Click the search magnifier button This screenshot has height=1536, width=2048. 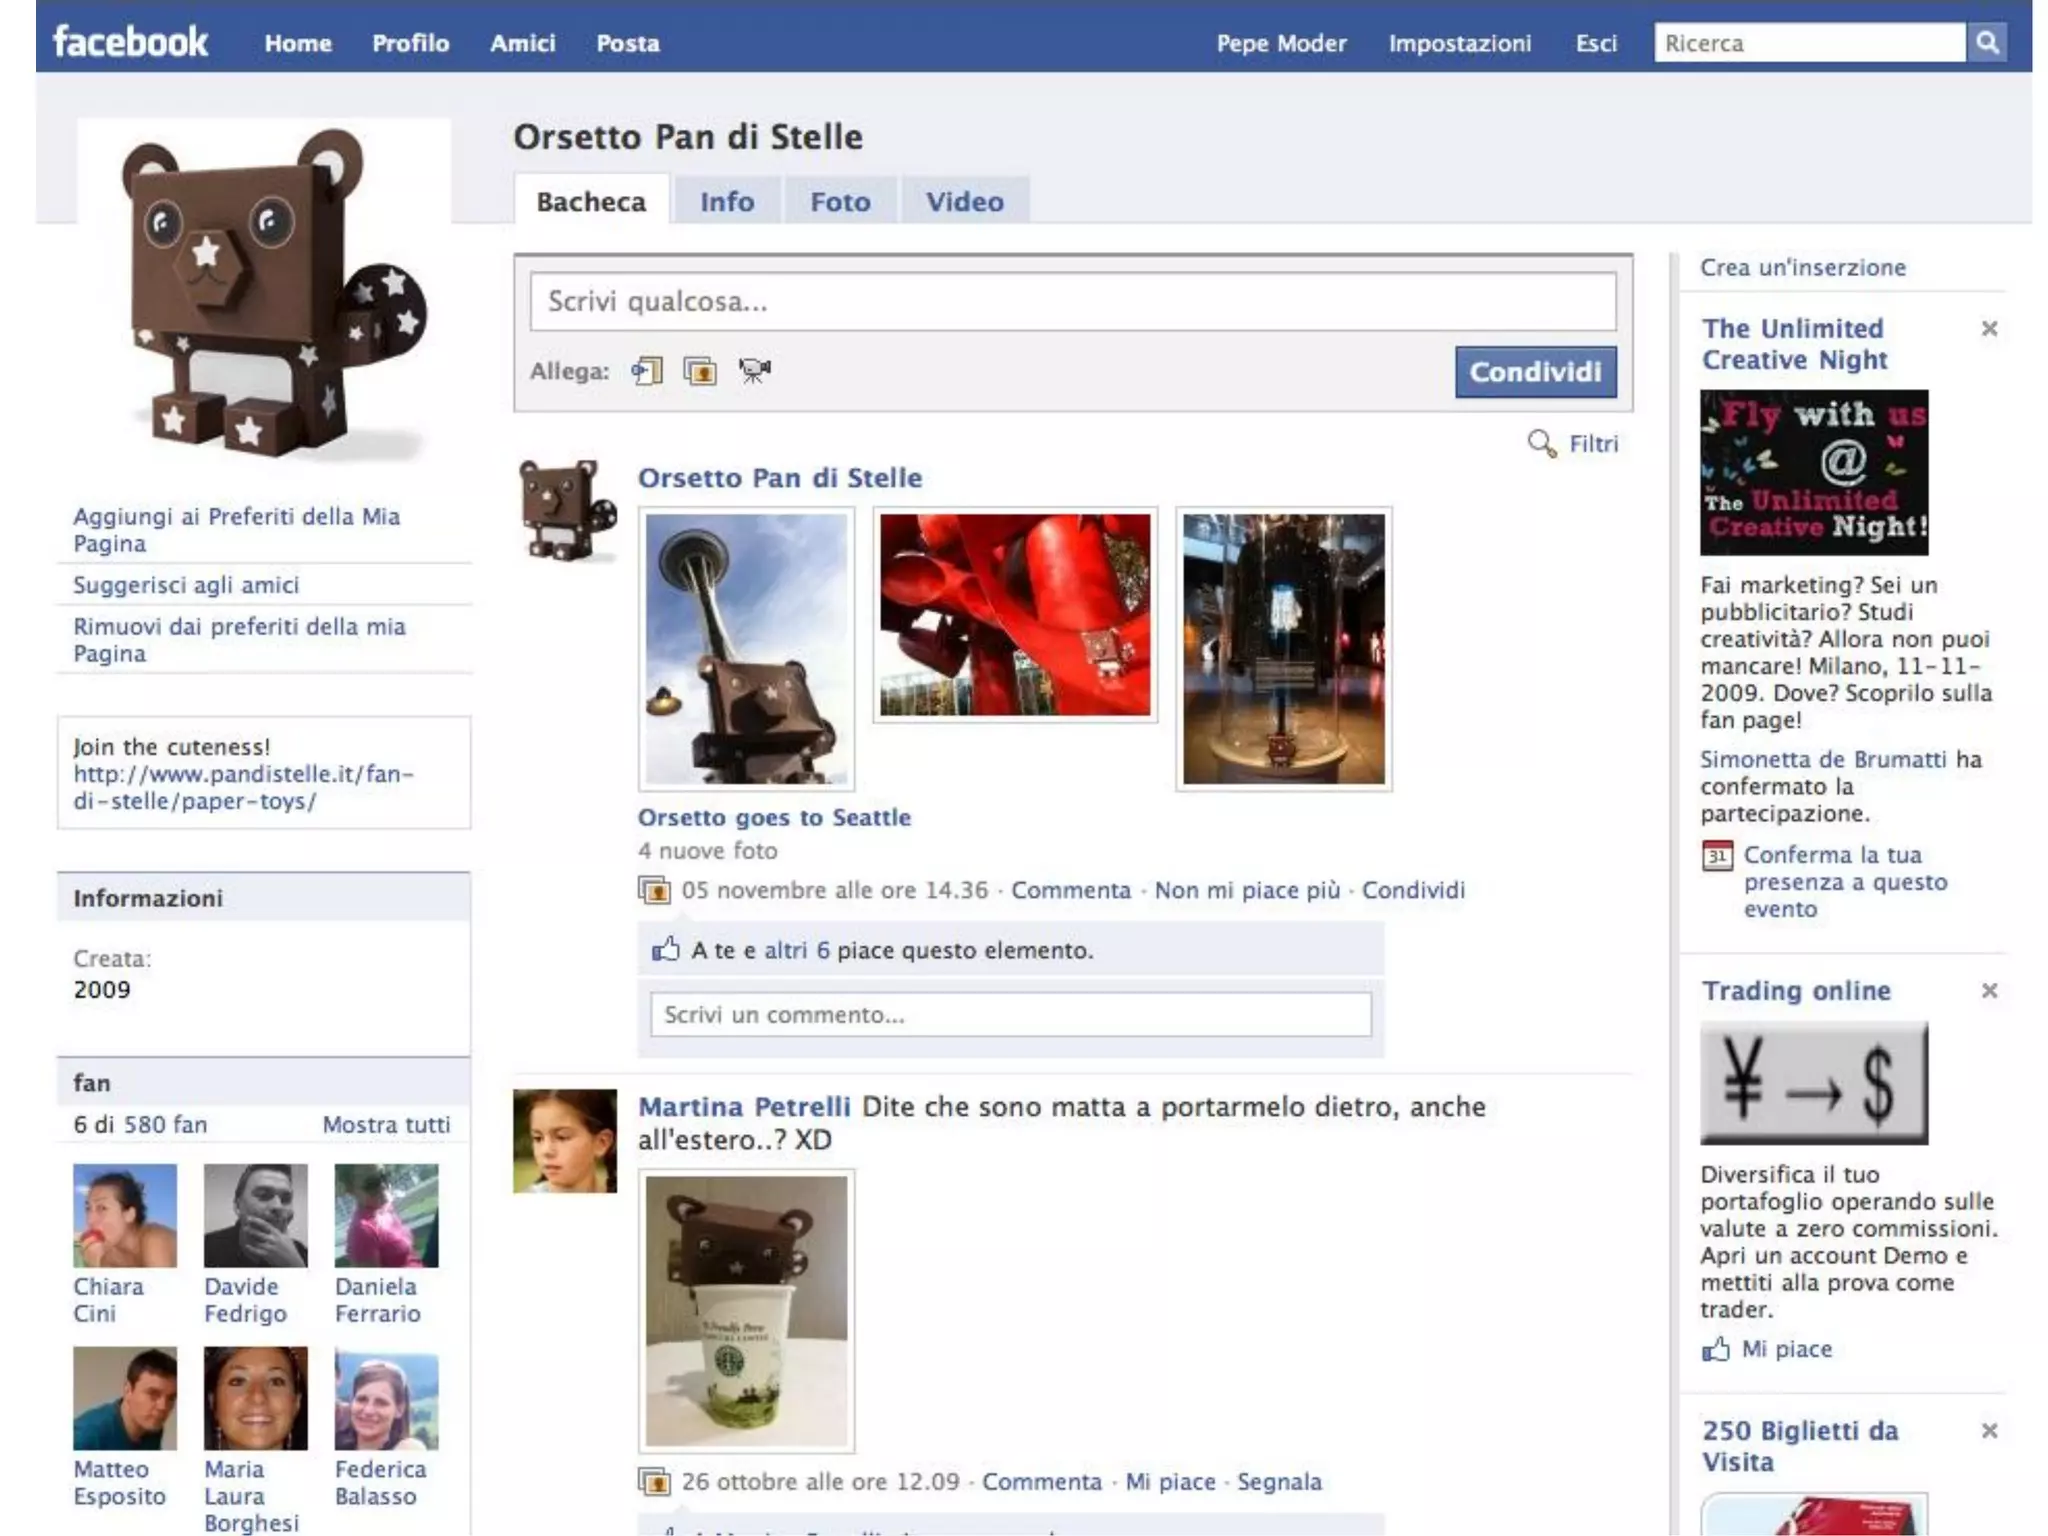point(1986,43)
